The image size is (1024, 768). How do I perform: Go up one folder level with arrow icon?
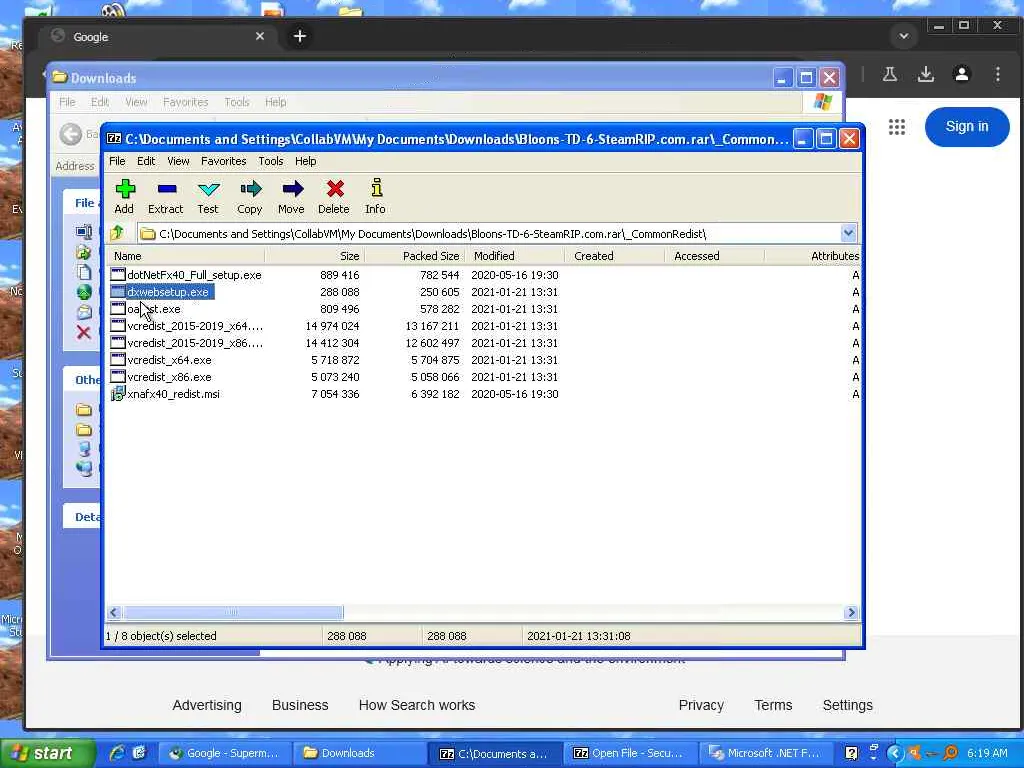(x=118, y=232)
